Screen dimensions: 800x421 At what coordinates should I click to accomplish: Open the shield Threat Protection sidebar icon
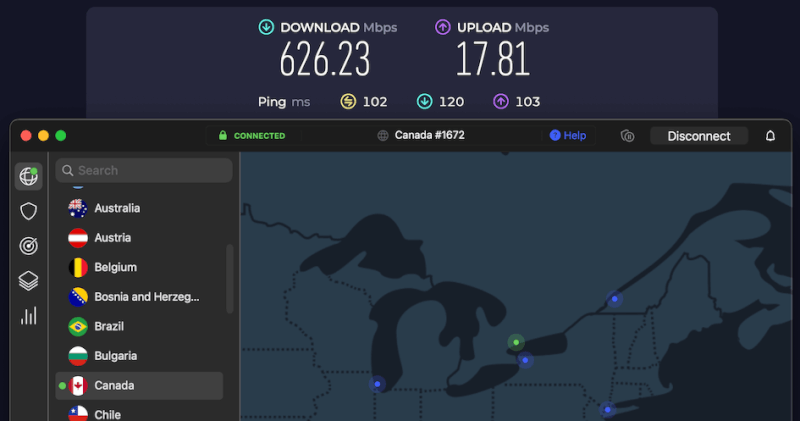coord(29,211)
